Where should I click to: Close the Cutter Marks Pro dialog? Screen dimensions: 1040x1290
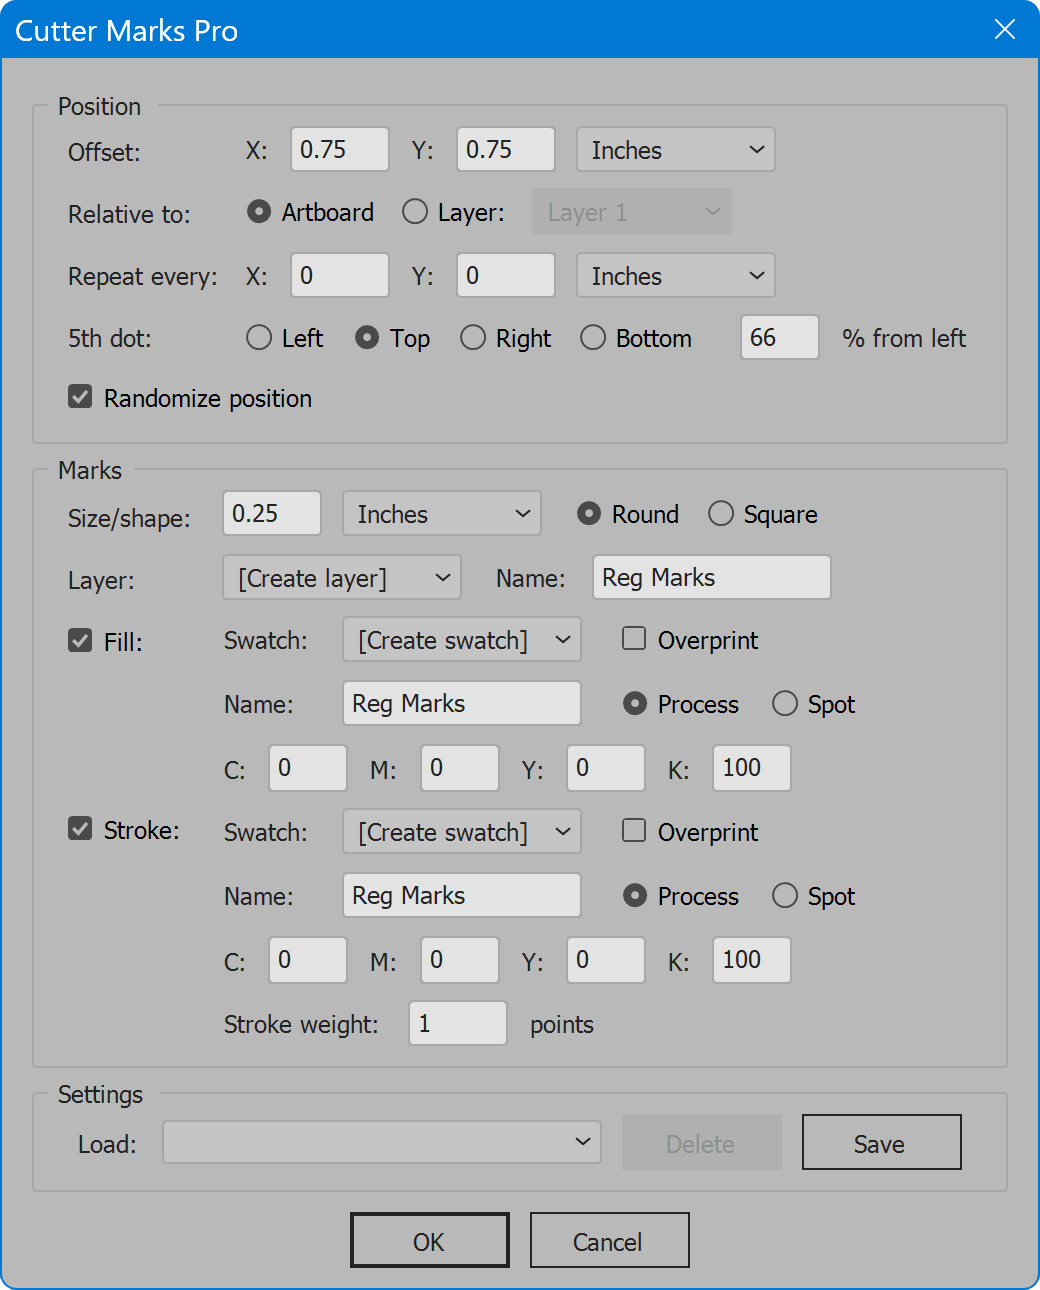pyautogui.click(x=1005, y=29)
